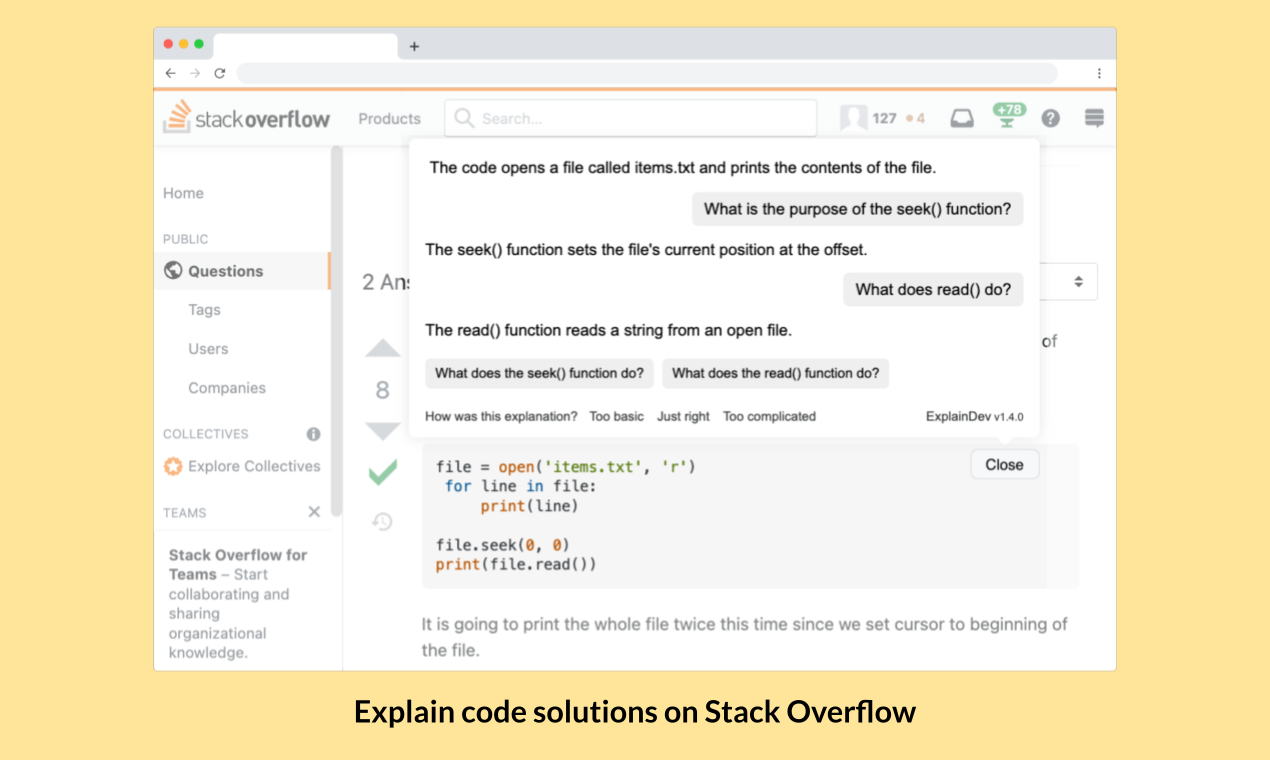Click the sidebar vertical scrollbar
Image resolution: width=1270 pixels, height=760 pixels.
(x=337, y=330)
